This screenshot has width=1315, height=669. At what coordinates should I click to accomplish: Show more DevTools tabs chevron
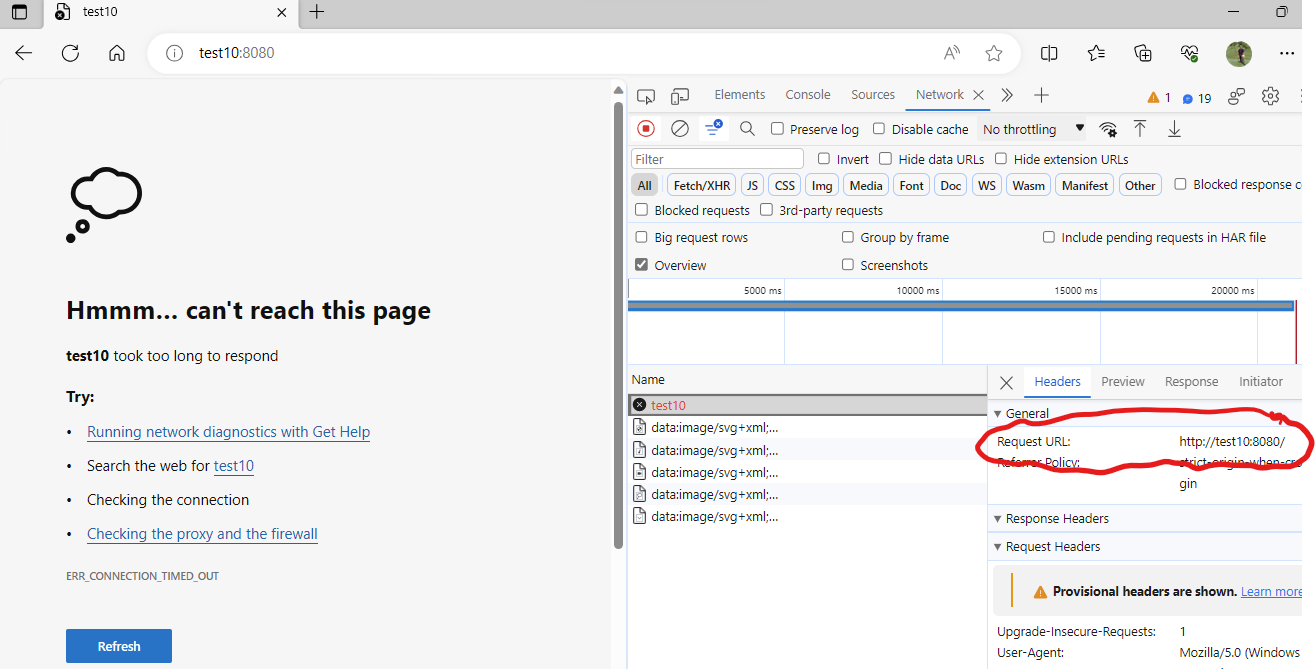coord(1007,95)
